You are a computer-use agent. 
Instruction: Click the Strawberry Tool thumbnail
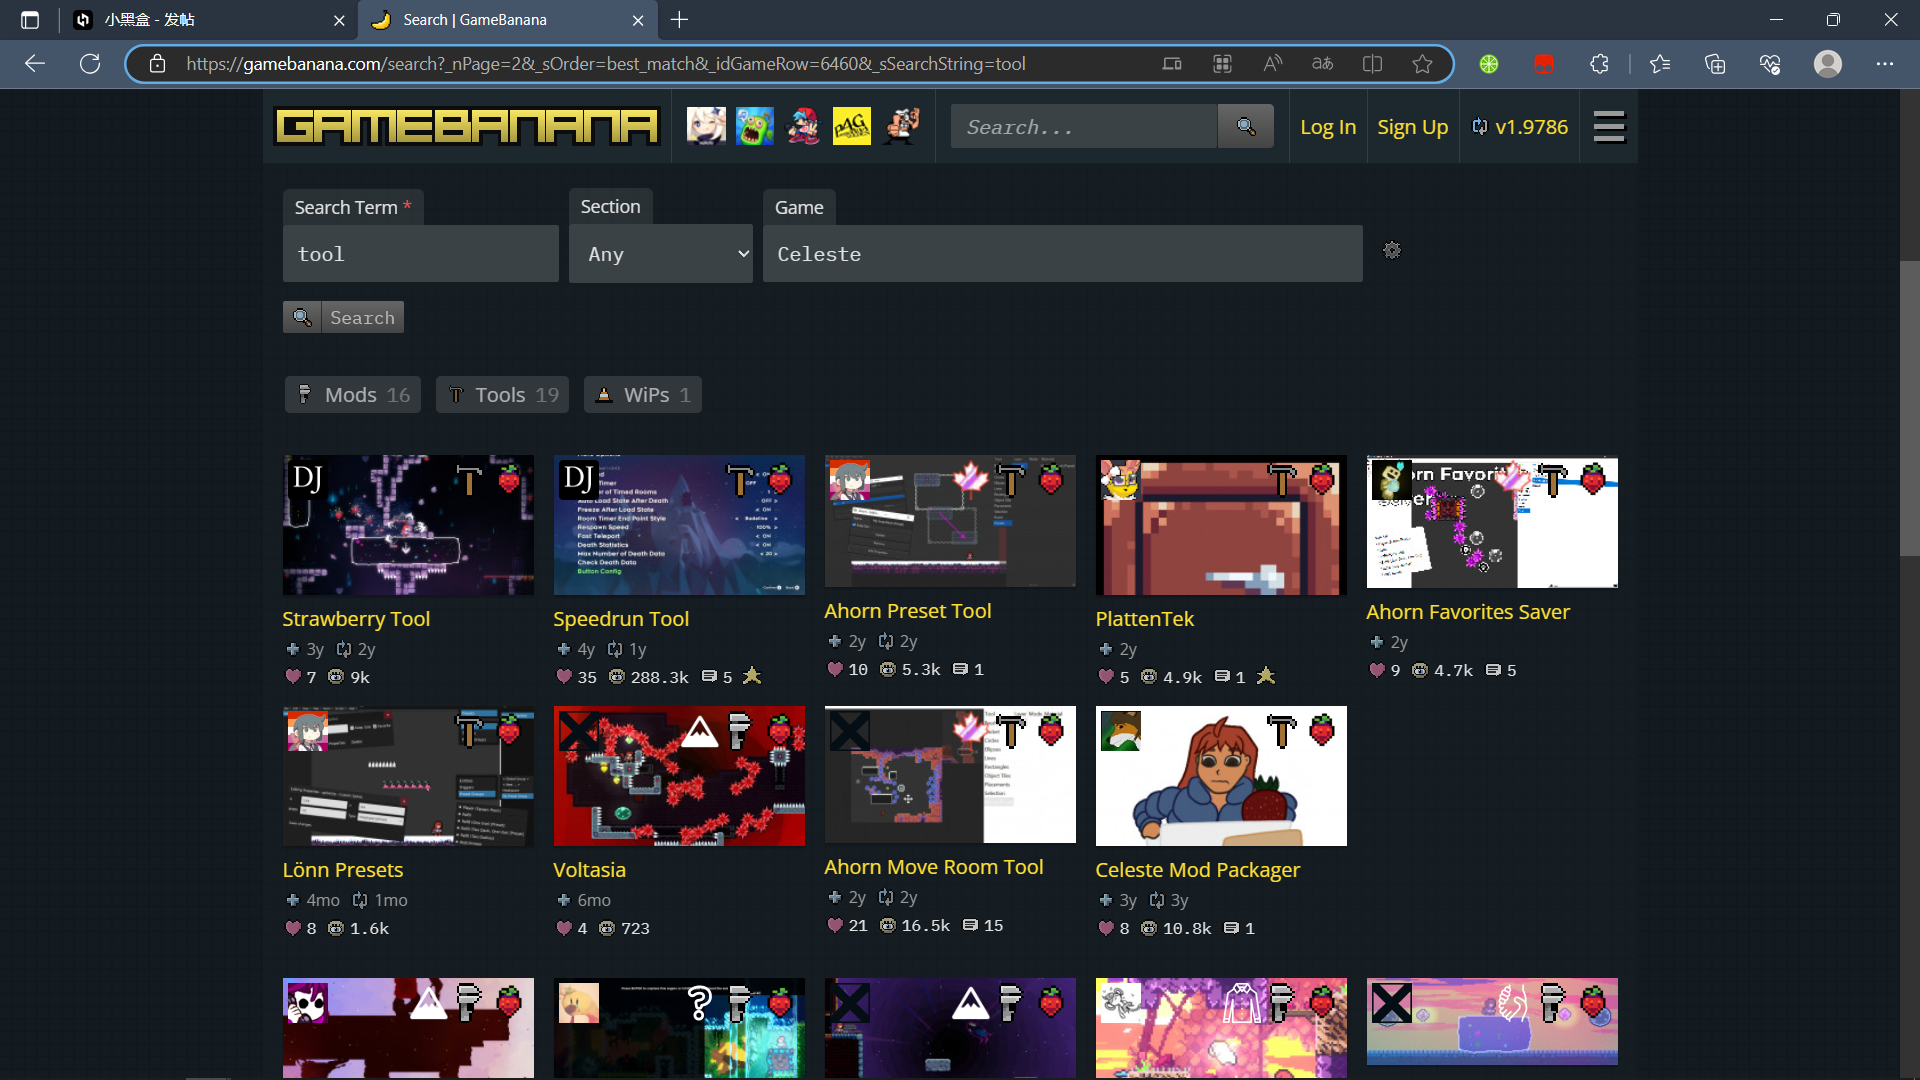[x=408, y=525]
